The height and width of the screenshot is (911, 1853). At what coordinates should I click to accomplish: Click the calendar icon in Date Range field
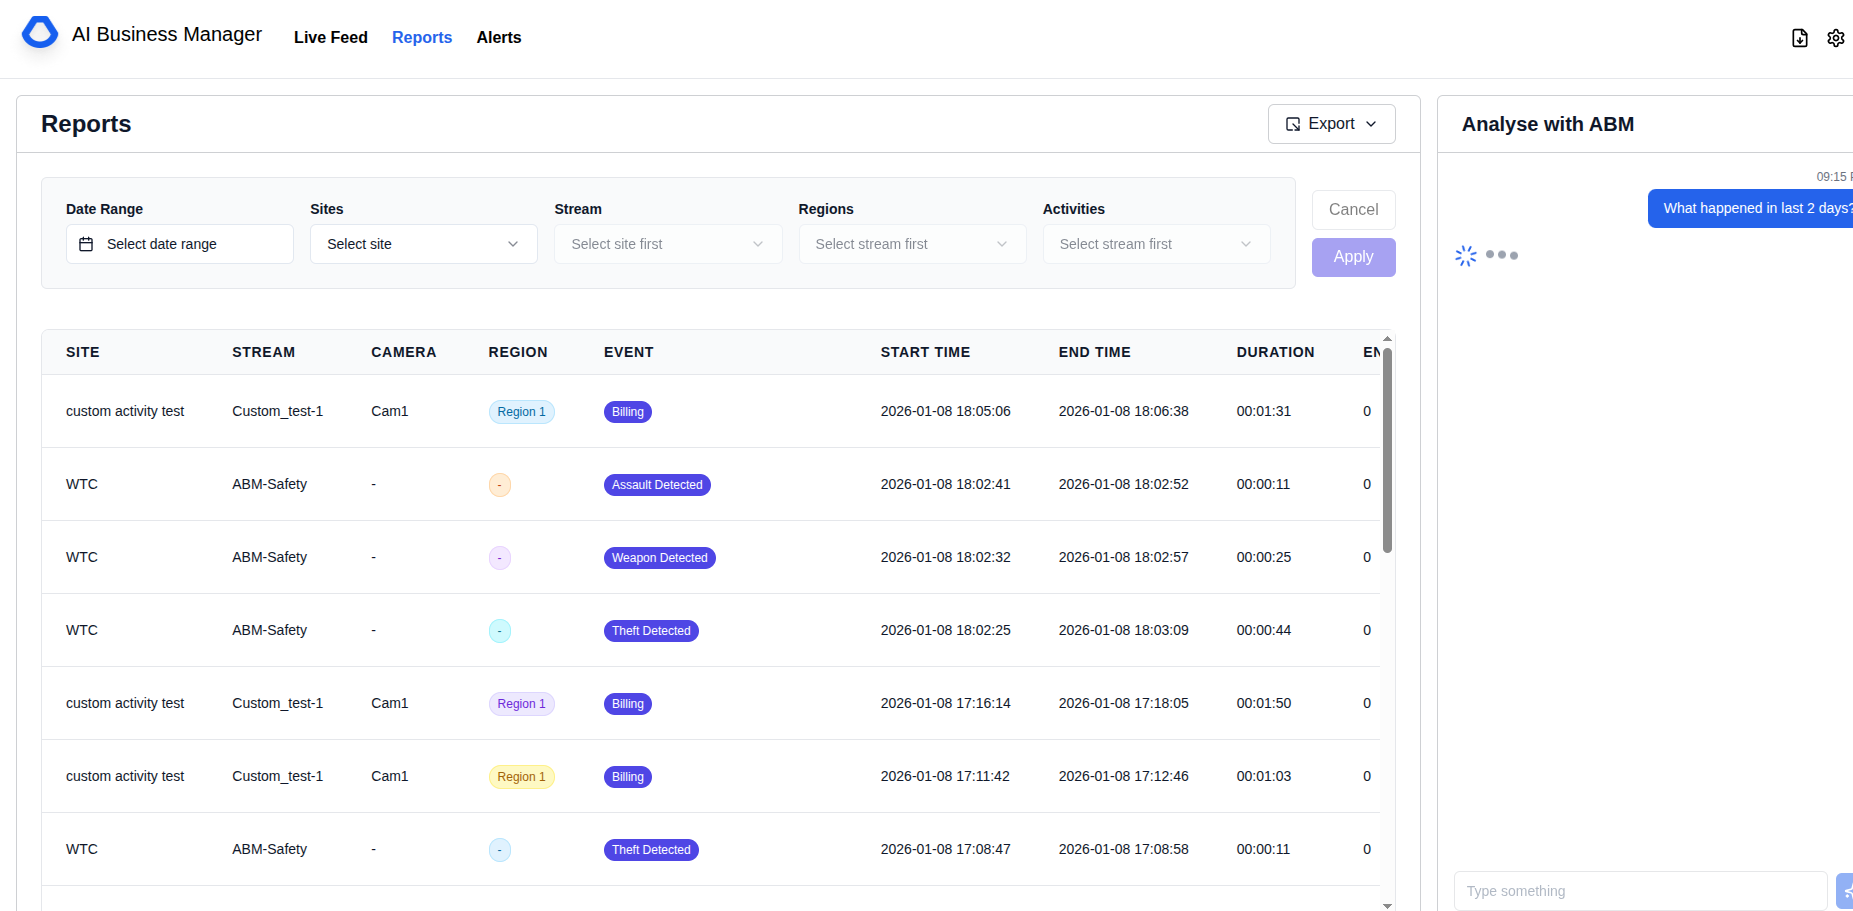pos(87,243)
